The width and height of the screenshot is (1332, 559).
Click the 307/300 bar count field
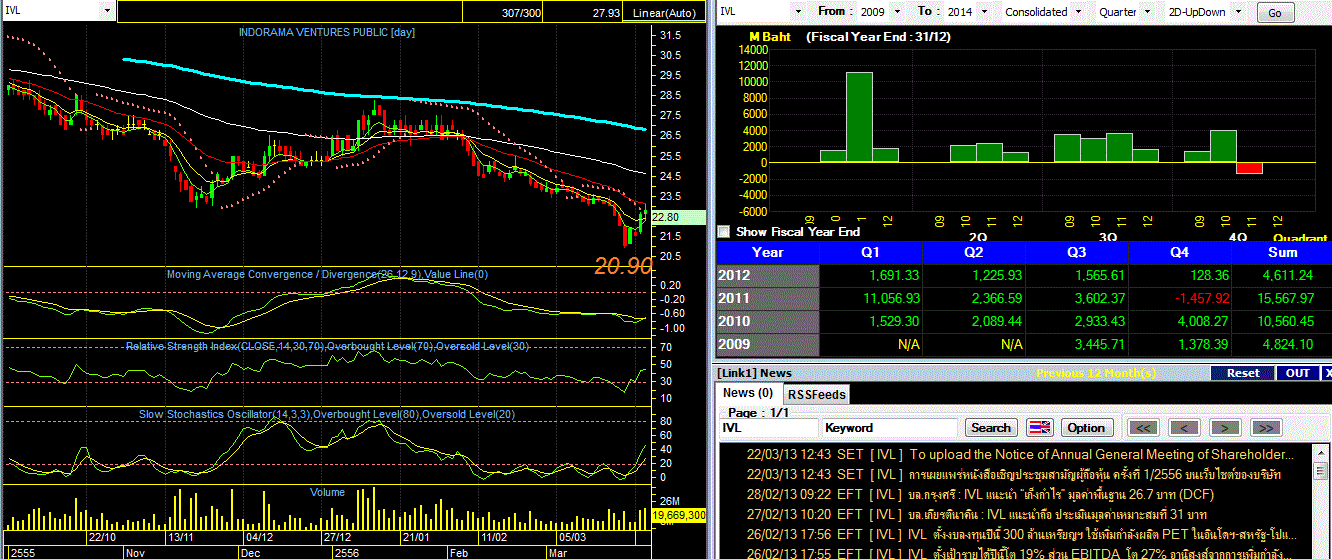coord(504,12)
